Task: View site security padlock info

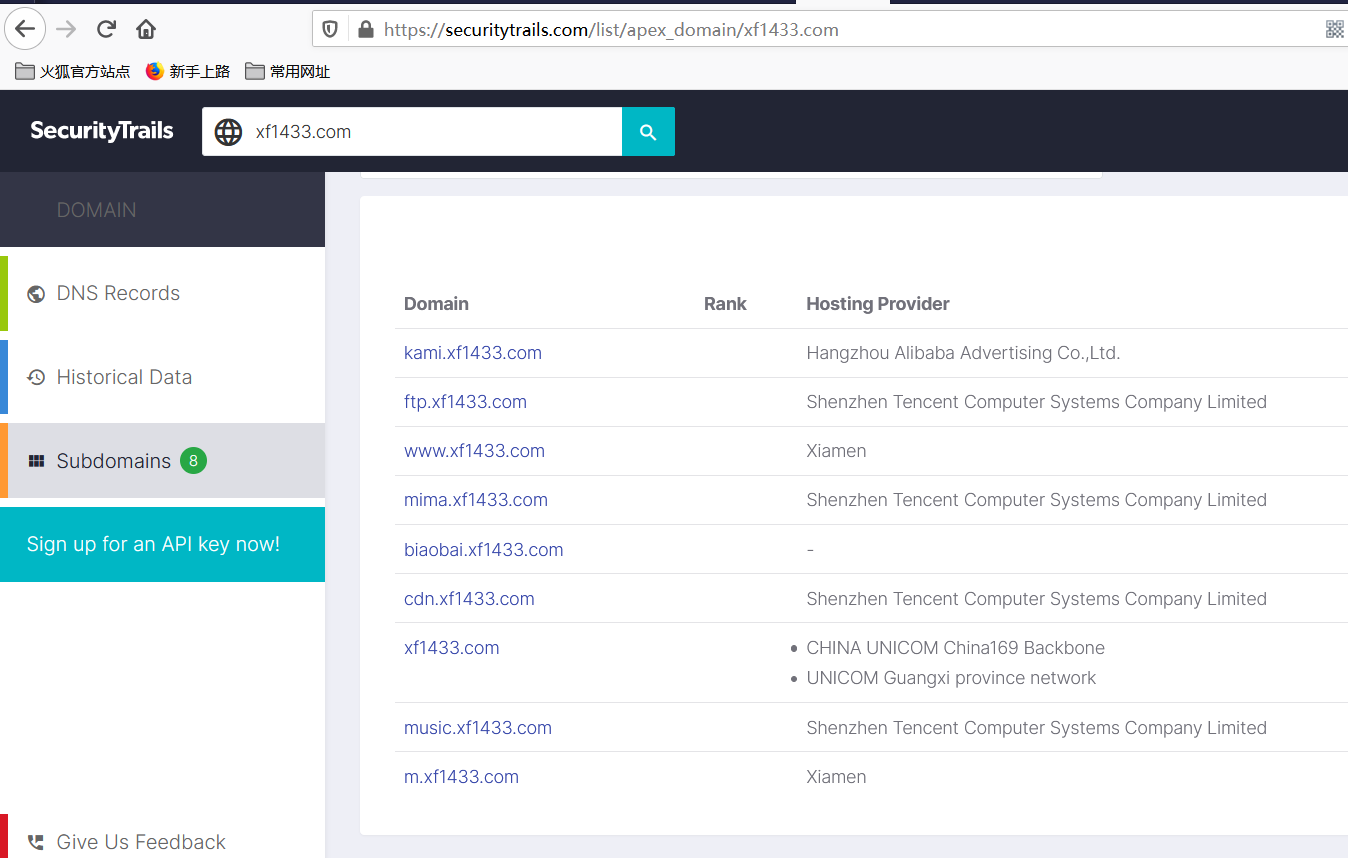Action: 365,29
